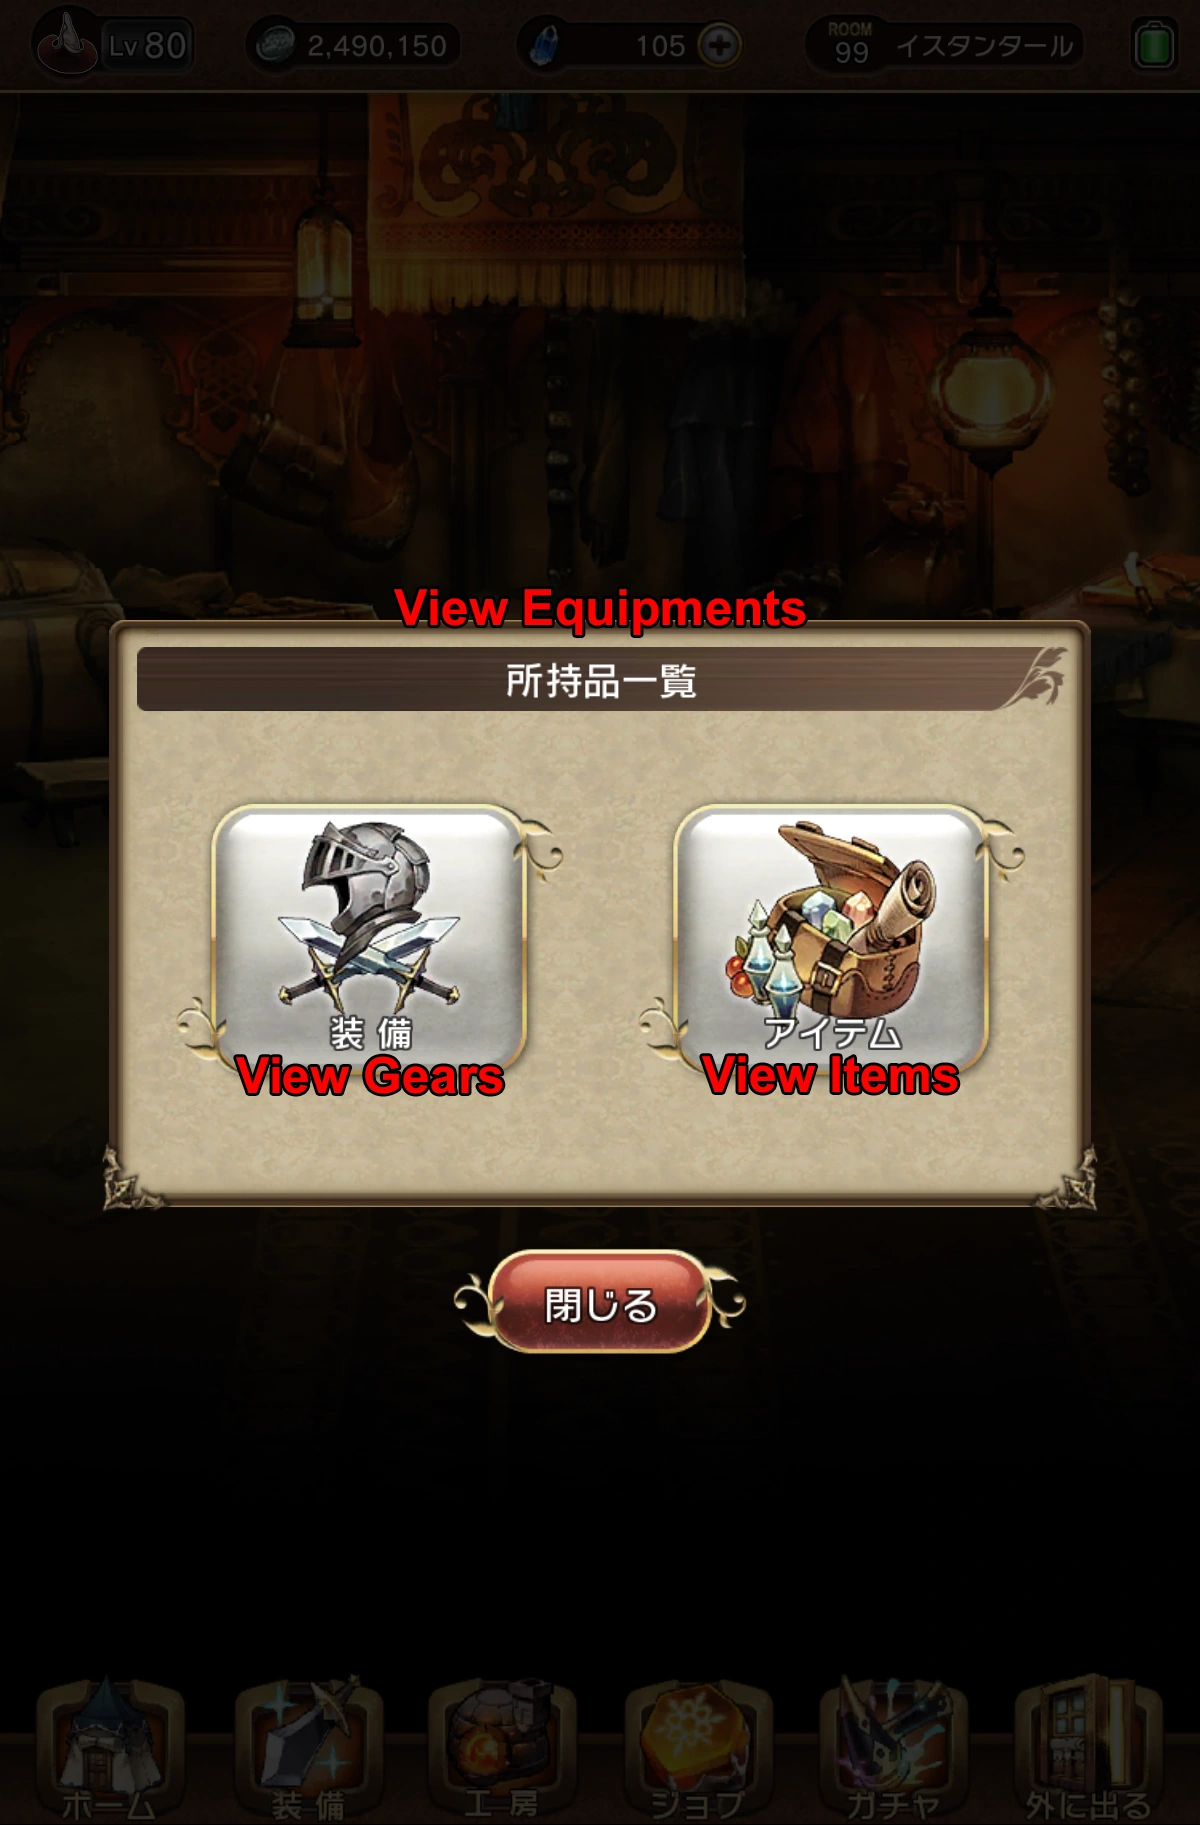
Task: Tap the 所持品一覧 header bar
Action: [600, 680]
